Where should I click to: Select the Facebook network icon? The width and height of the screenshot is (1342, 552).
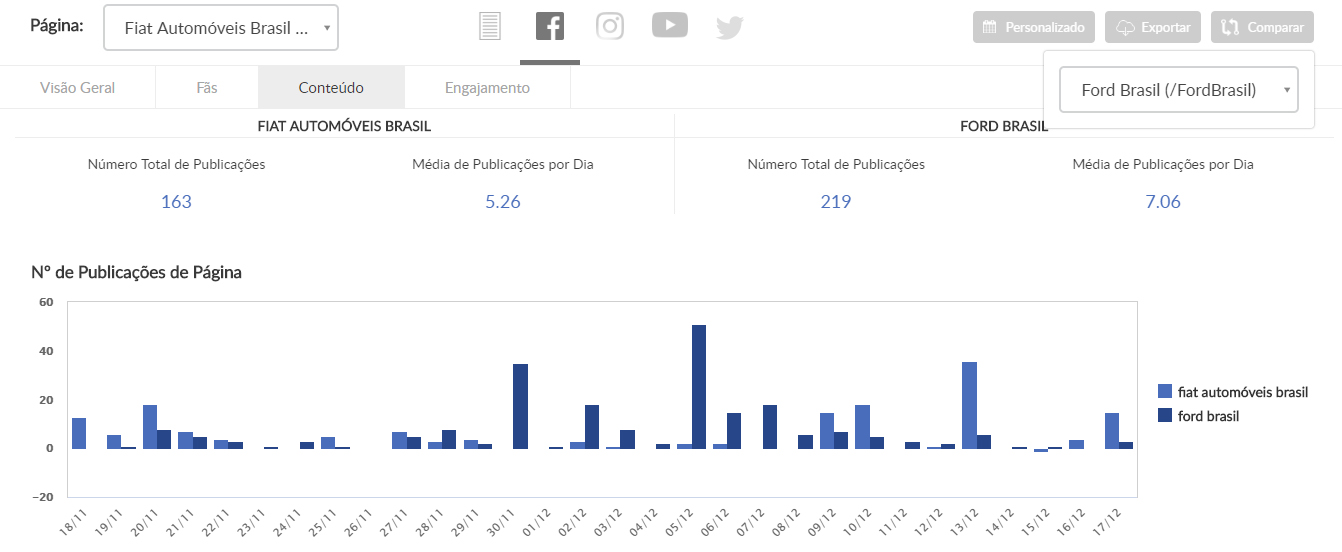[550, 26]
